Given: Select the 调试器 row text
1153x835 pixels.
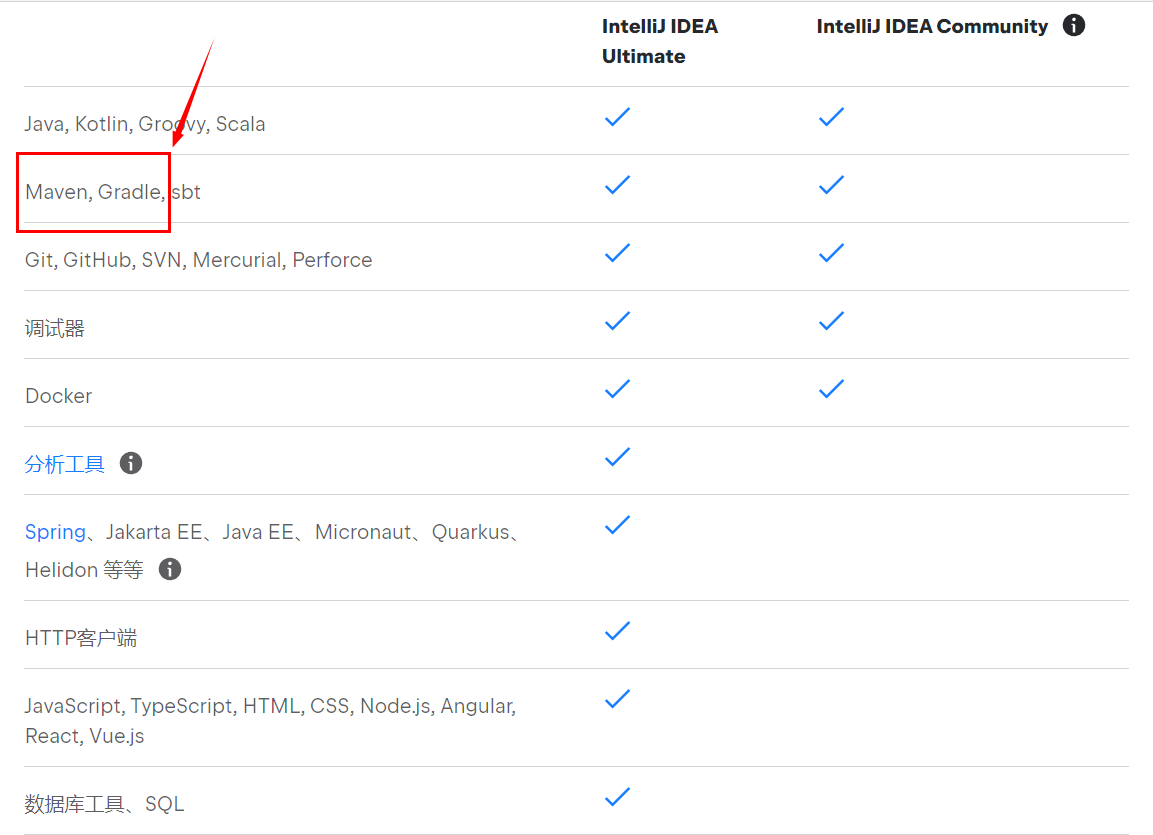Looking at the screenshot, I should coord(54,328).
